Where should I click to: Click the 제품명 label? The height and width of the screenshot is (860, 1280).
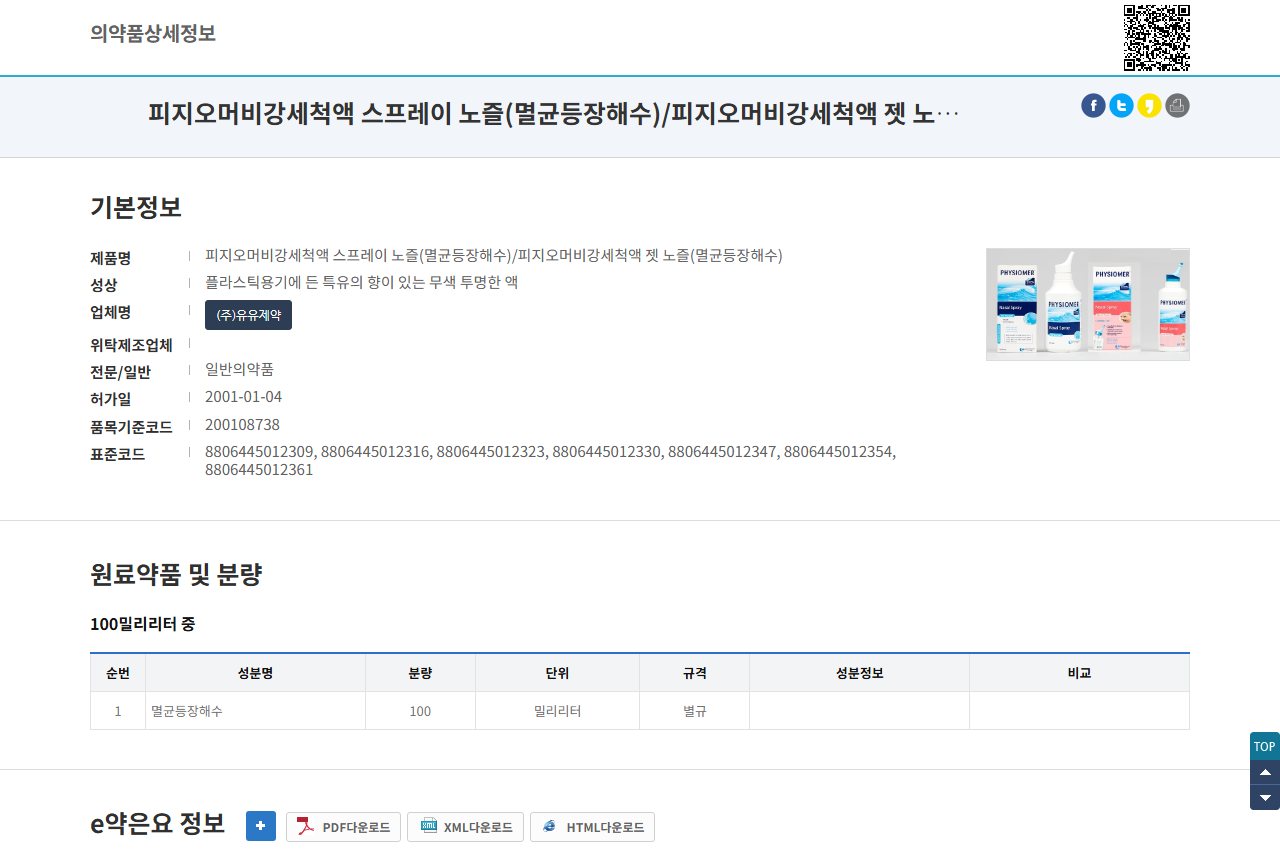tap(111, 258)
